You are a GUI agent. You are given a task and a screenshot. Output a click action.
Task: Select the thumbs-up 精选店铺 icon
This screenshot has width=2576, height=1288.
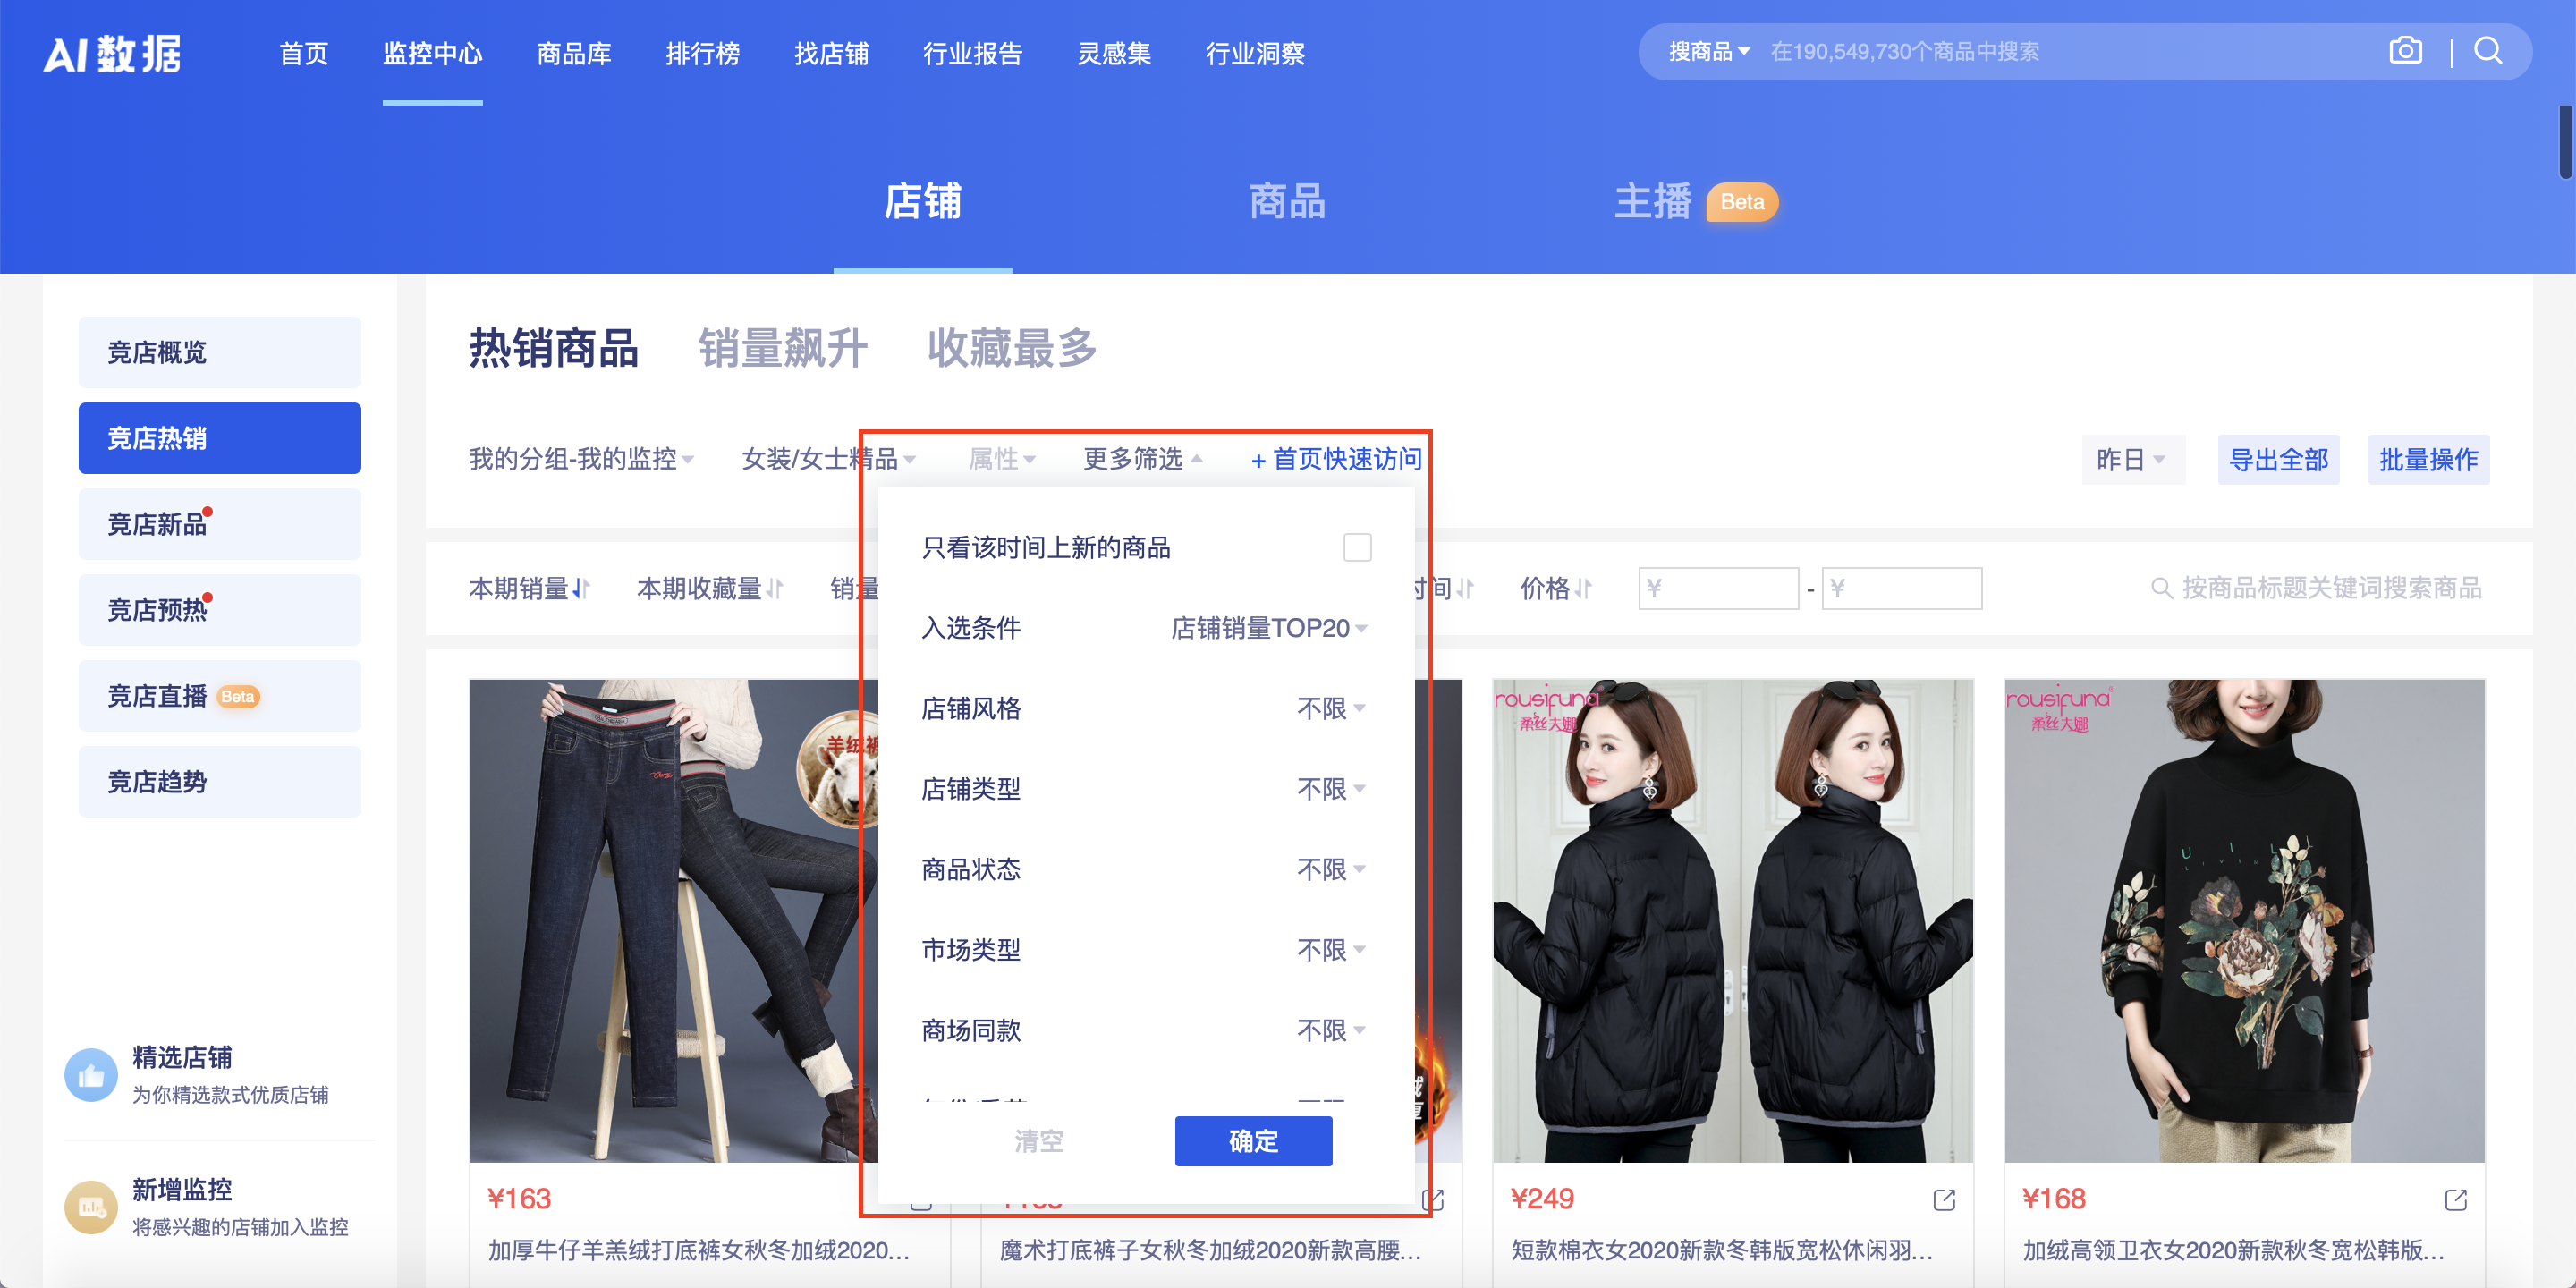(x=91, y=1075)
